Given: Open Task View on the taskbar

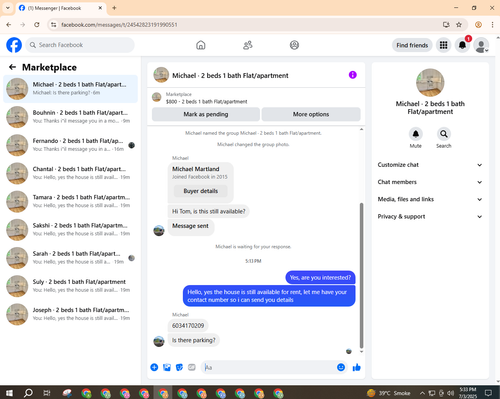Looking at the screenshot, I should [x=47, y=393].
